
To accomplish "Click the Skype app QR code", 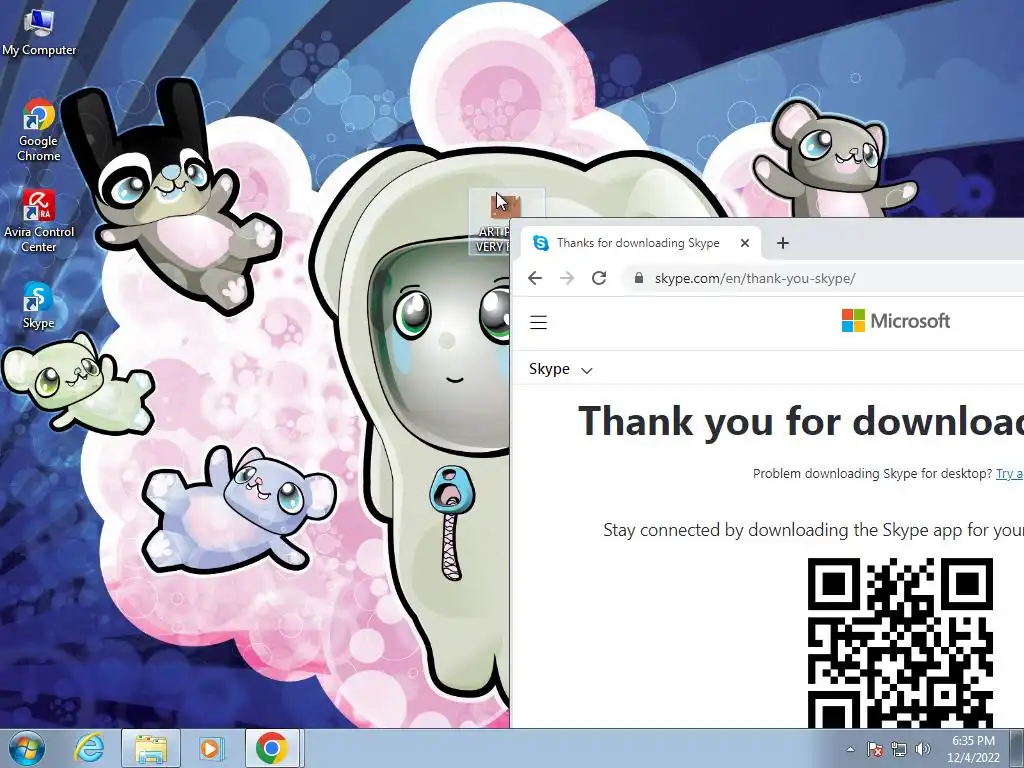I will coord(901,643).
